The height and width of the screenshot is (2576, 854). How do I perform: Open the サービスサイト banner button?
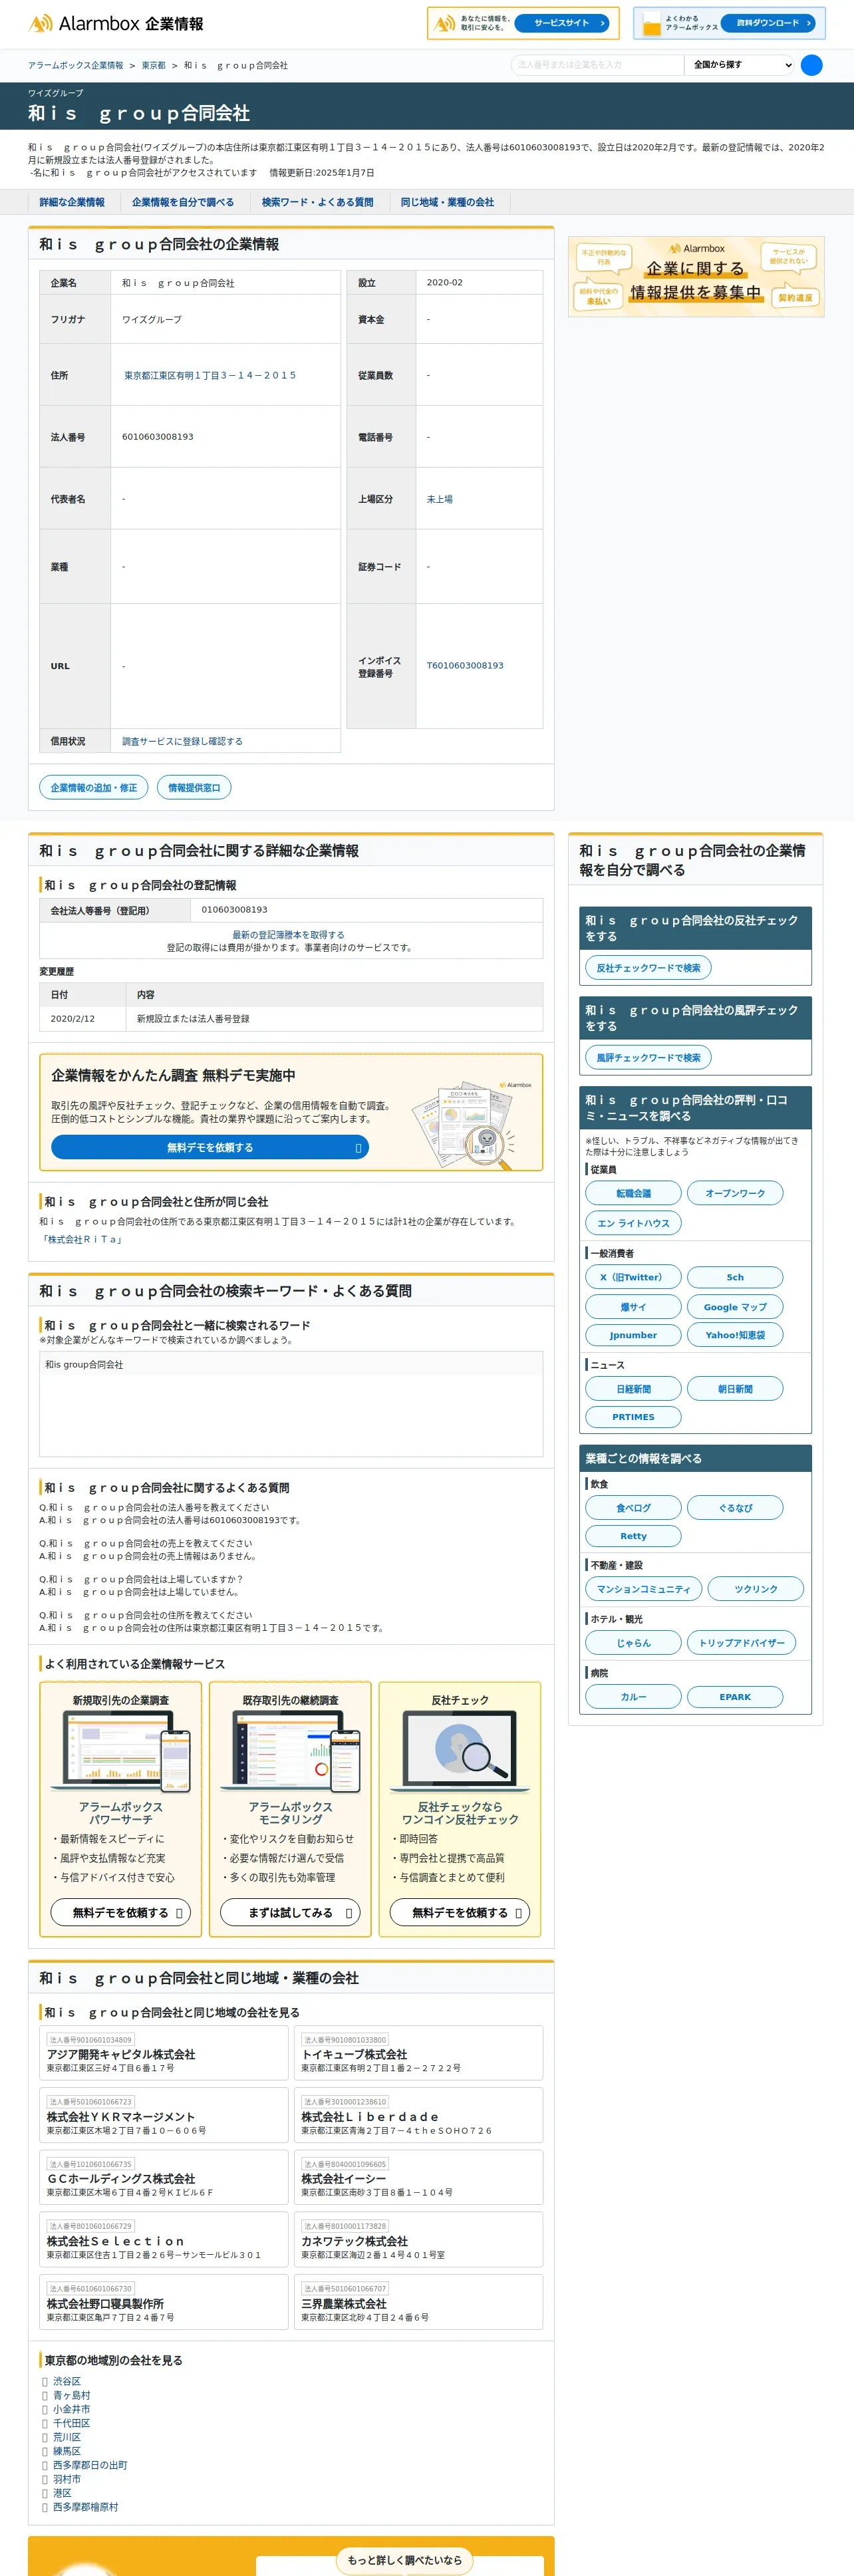click(x=562, y=23)
